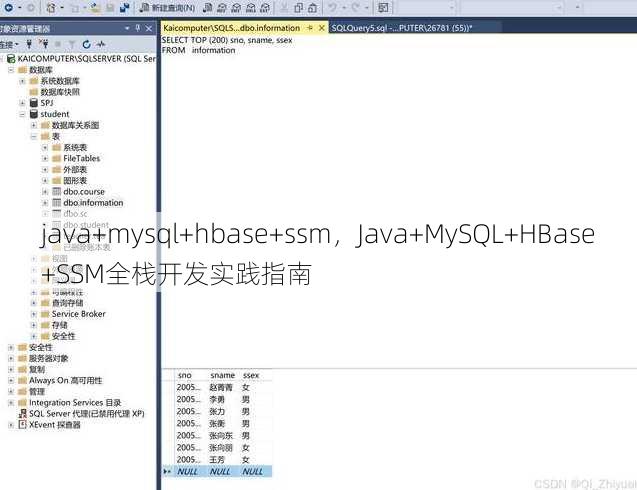Open the dropdown arrow beside the back navigation icon
The image size is (637, 490).
(20, 7)
